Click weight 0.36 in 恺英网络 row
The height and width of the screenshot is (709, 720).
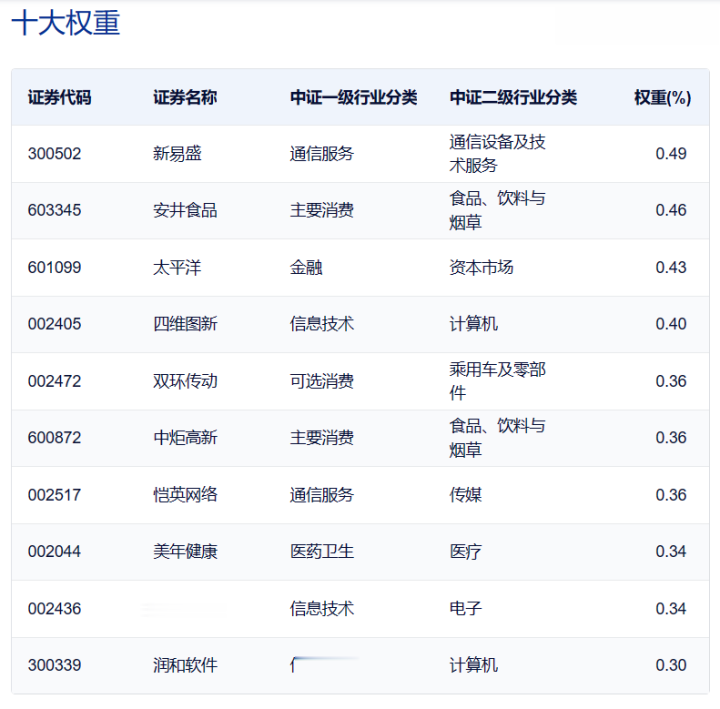tap(671, 495)
